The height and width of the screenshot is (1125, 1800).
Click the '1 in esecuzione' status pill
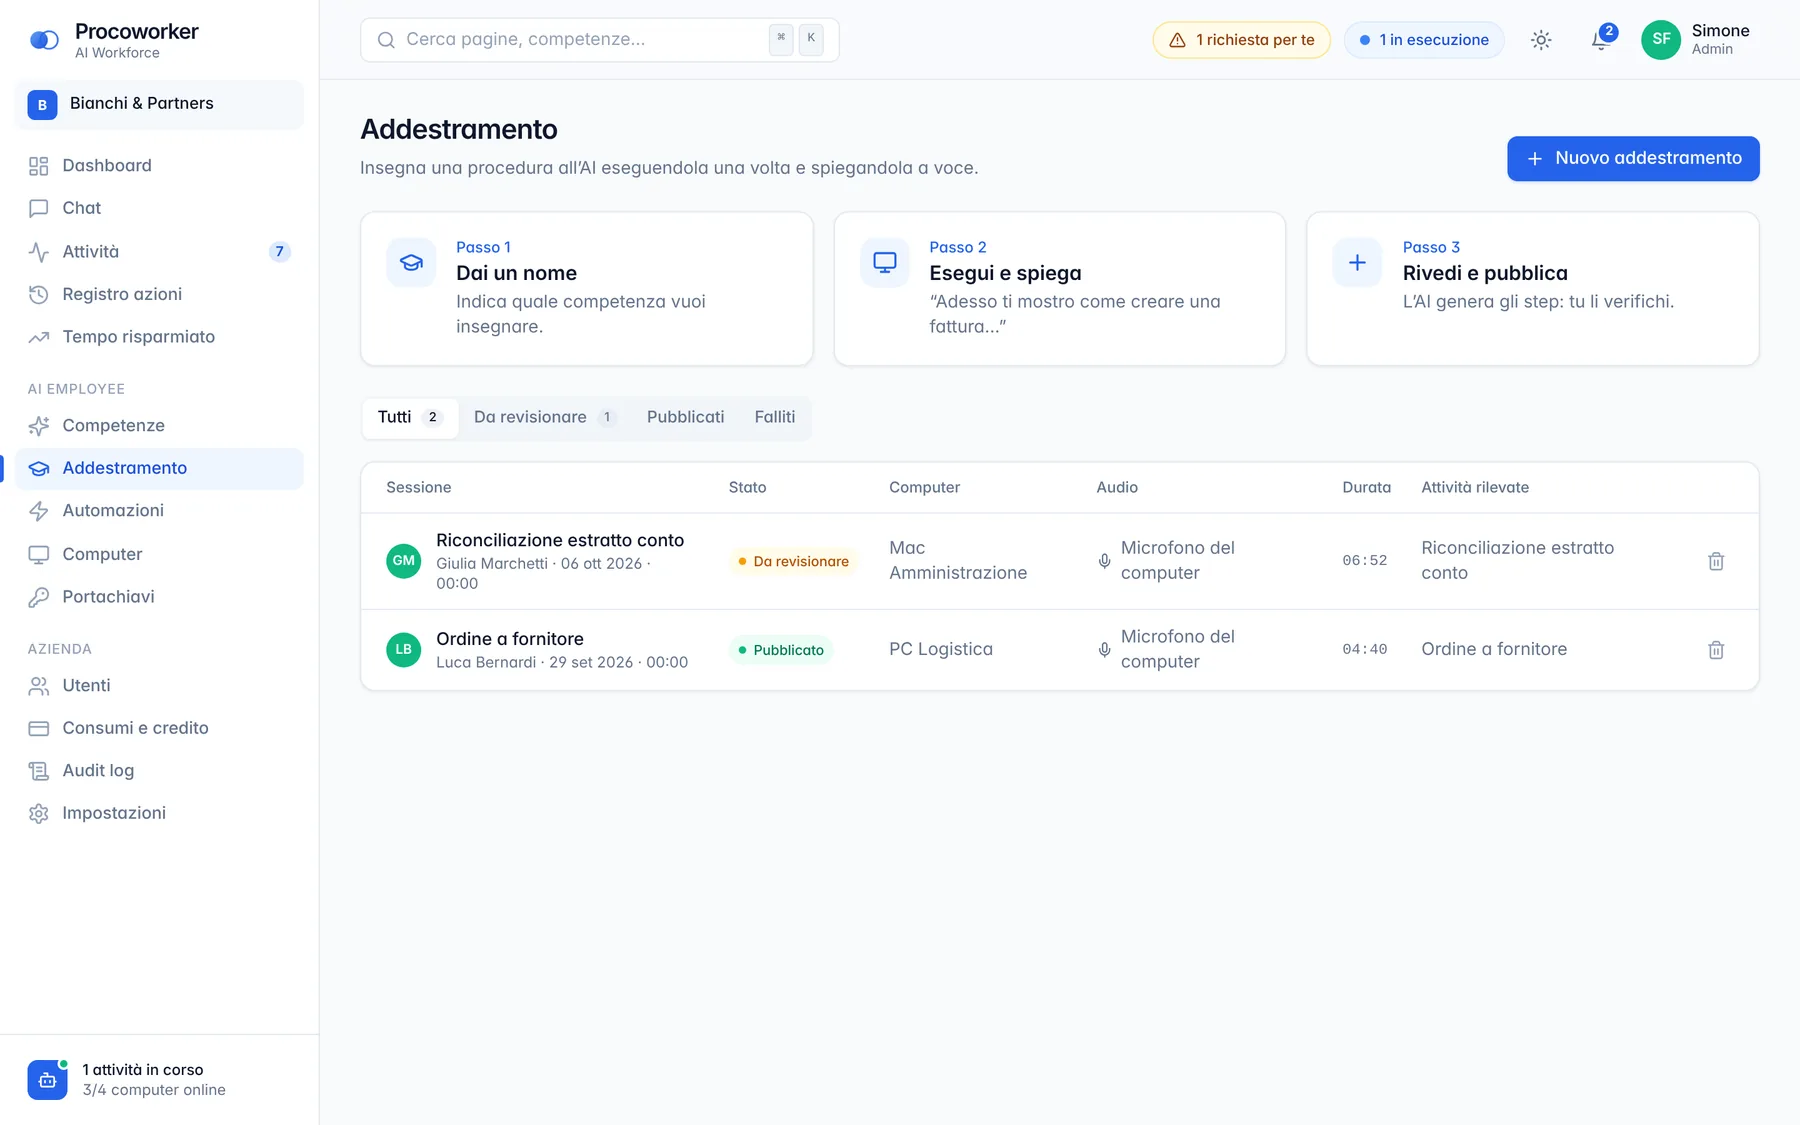point(1424,40)
